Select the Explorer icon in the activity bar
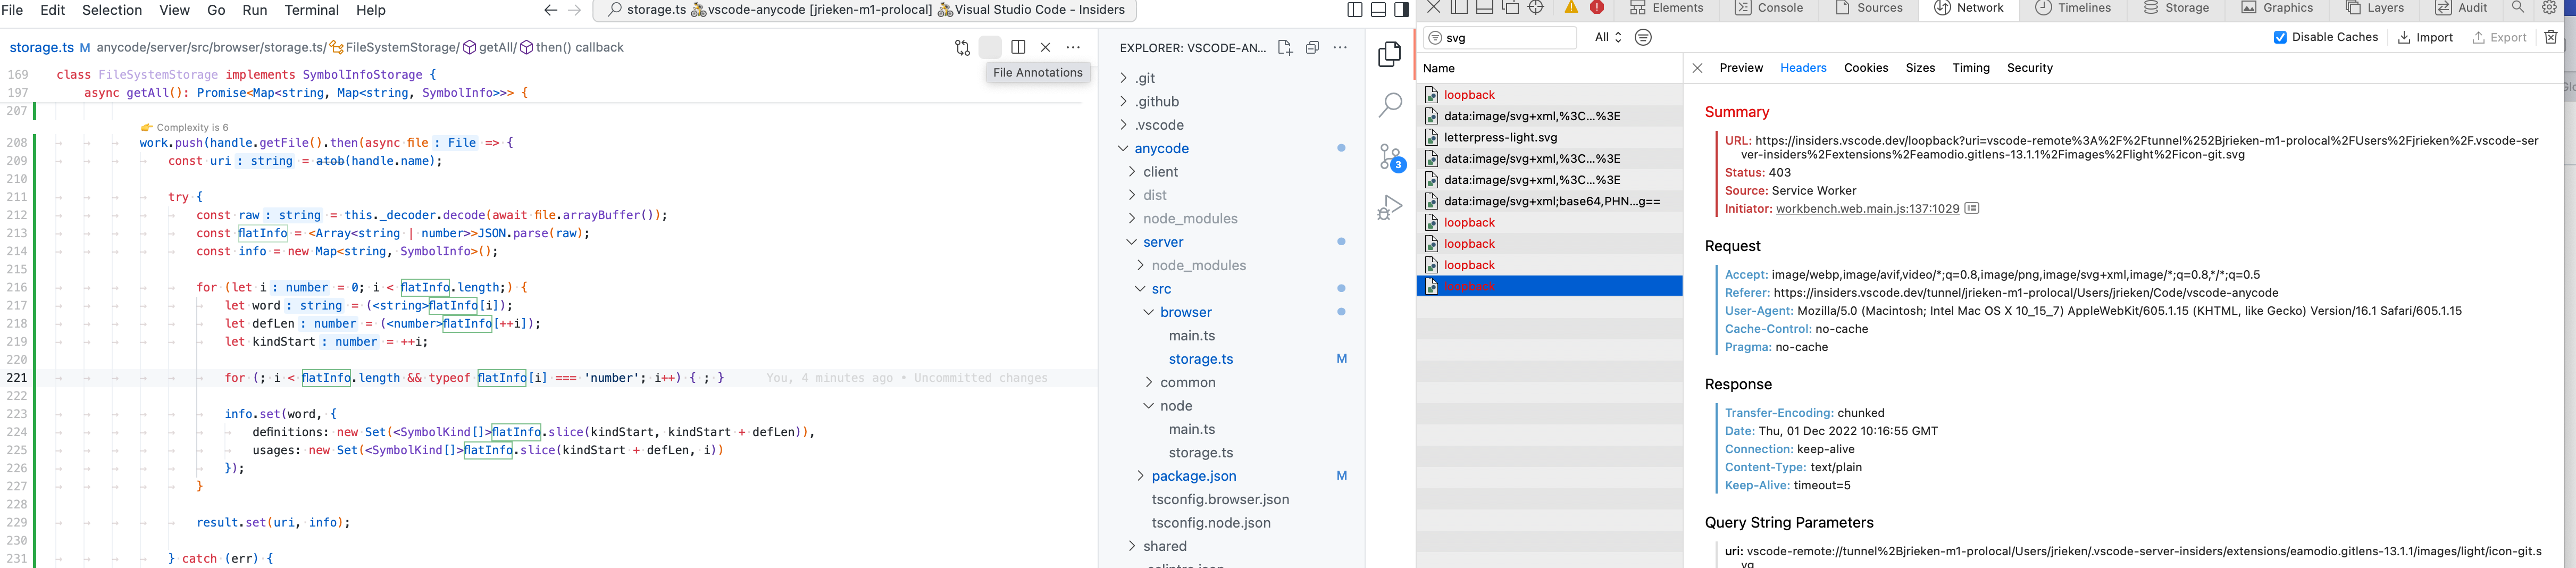Viewport: 2576px width, 568px height. coord(1389,54)
